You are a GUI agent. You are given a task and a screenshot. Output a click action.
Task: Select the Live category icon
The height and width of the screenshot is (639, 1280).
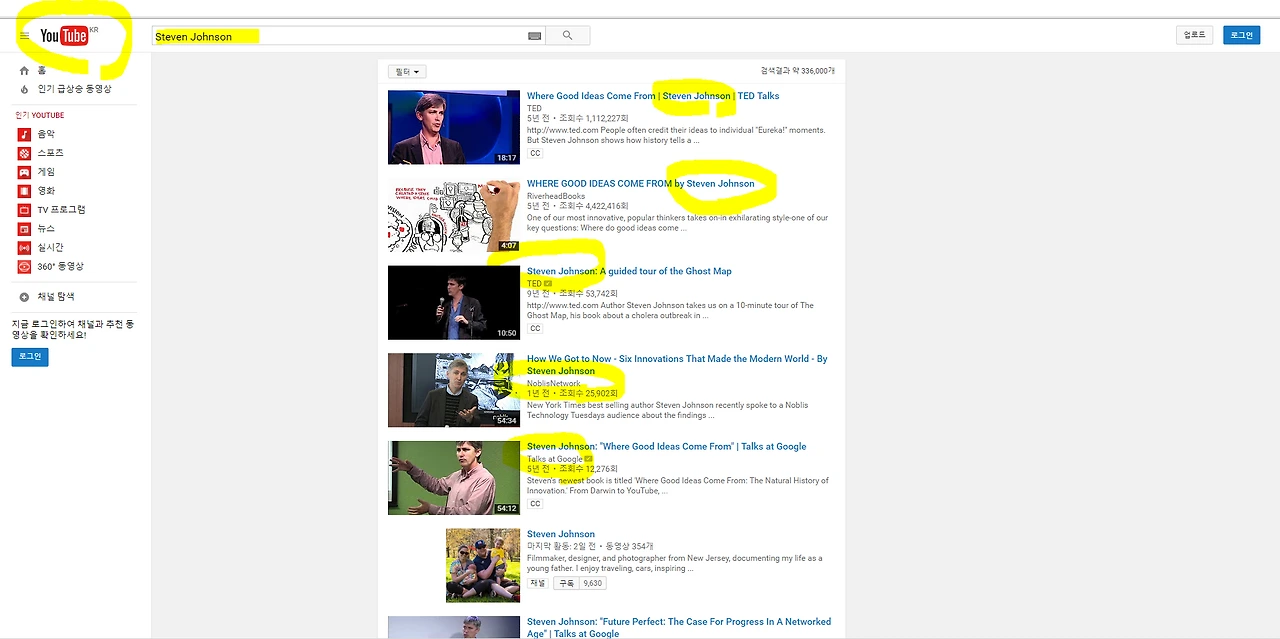(x=25, y=248)
